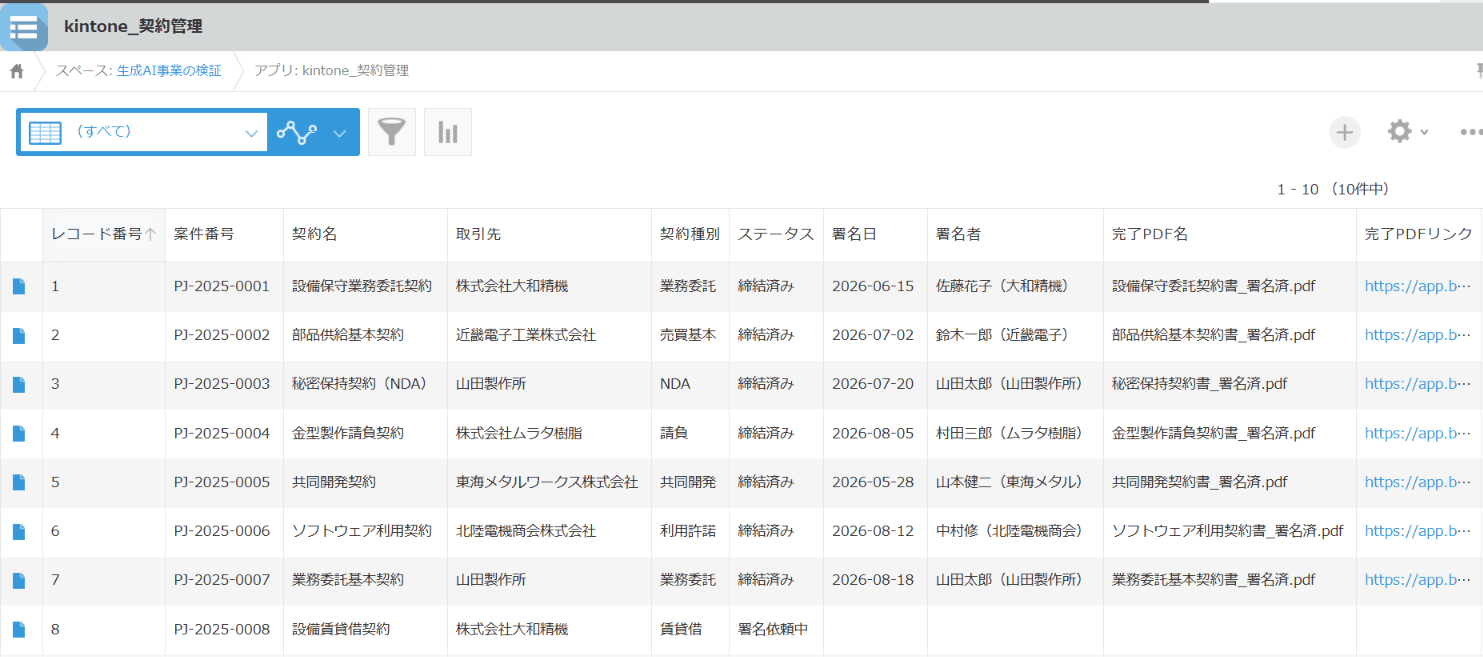
Task: Click the table view icon
Action: [45, 132]
